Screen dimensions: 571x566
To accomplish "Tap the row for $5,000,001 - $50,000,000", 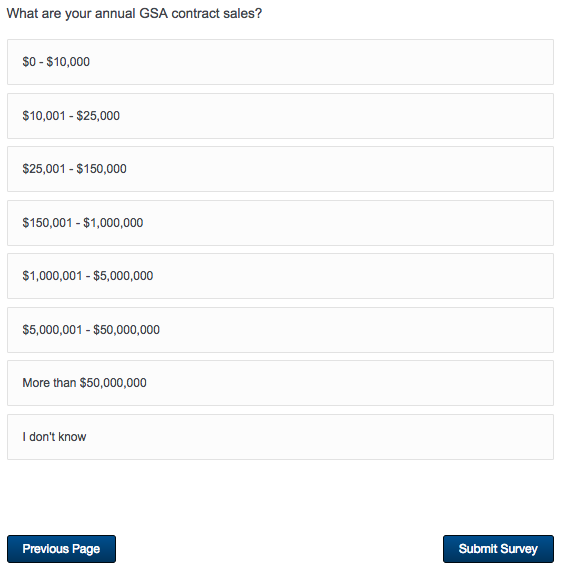I will pyautogui.click(x=280, y=330).
